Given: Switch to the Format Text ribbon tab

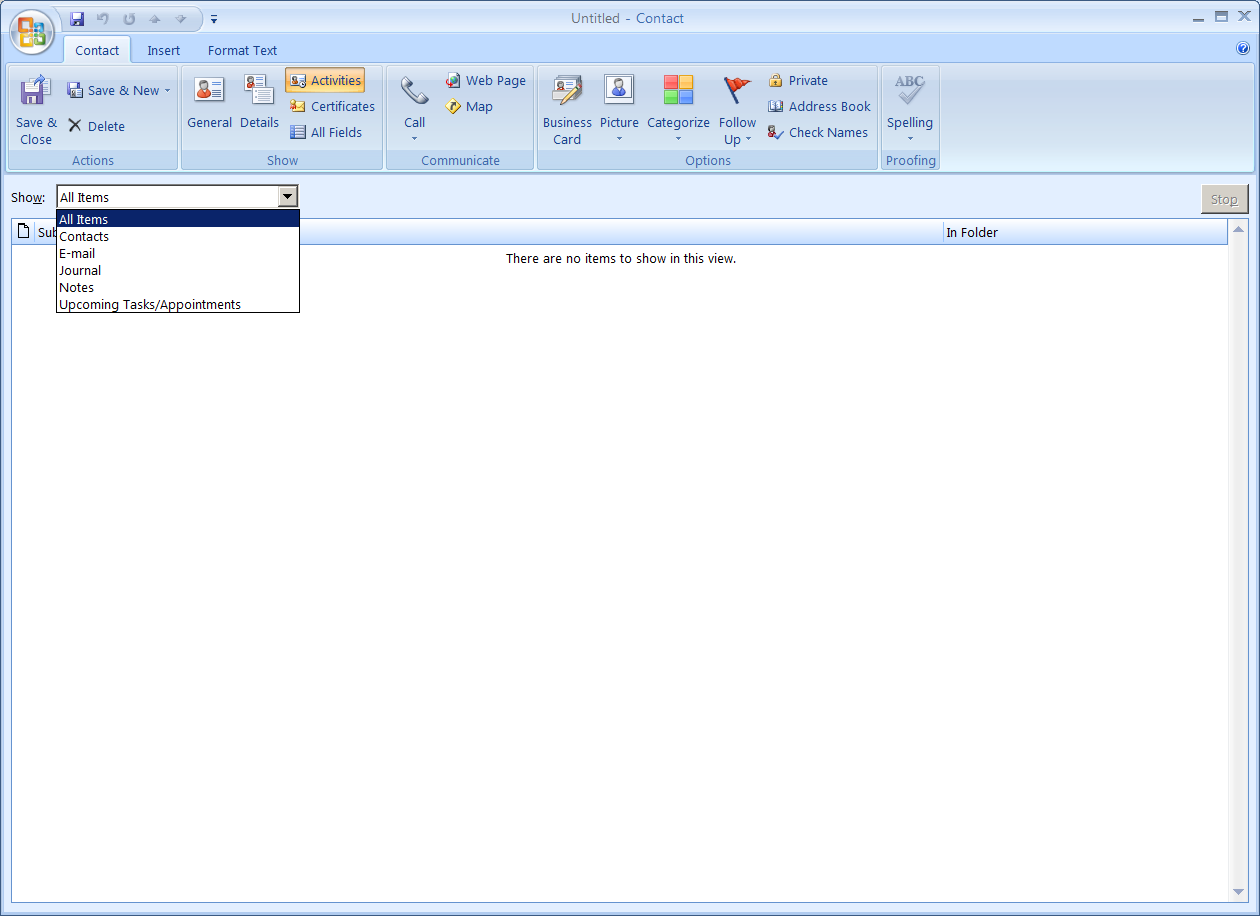Looking at the screenshot, I should (x=243, y=50).
